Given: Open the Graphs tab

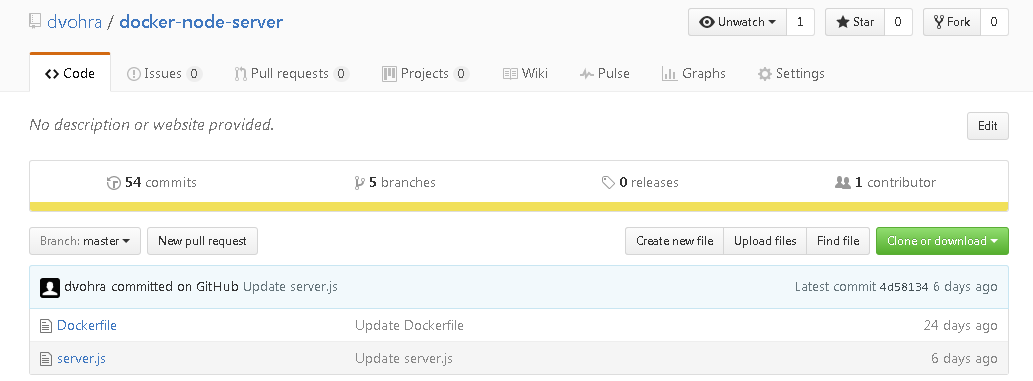Looking at the screenshot, I should click(x=694, y=73).
